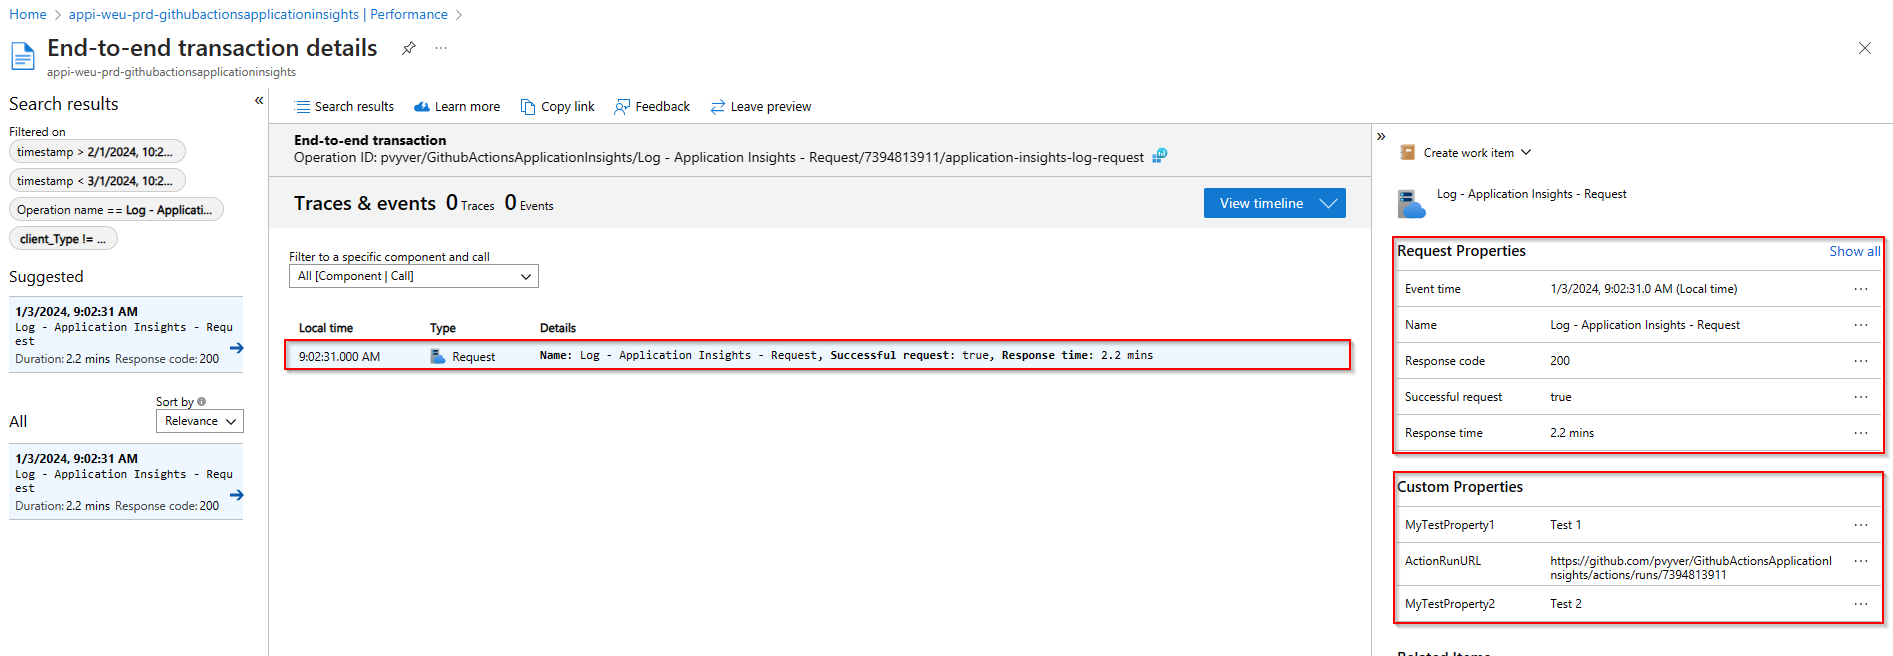Viewport: 1893px width, 656px height.
Task: Open the Response code row ellipsis menu
Action: tap(1861, 361)
